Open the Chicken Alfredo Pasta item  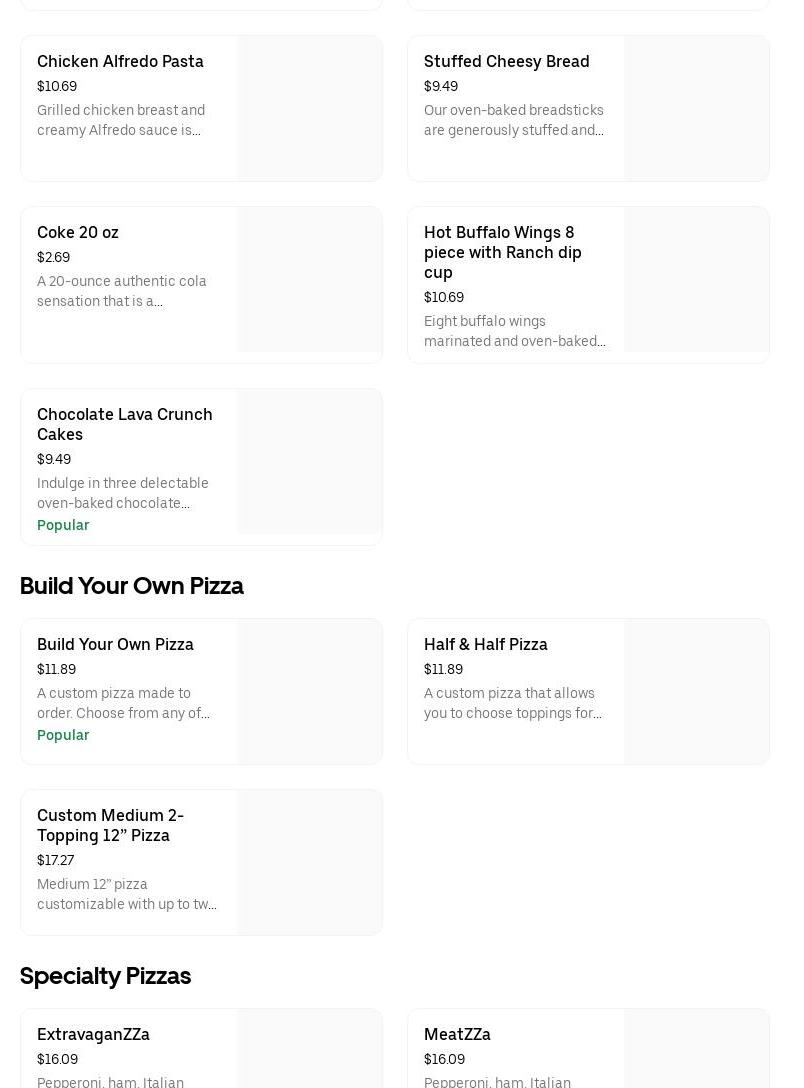pyautogui.click(x=120, y=62)
